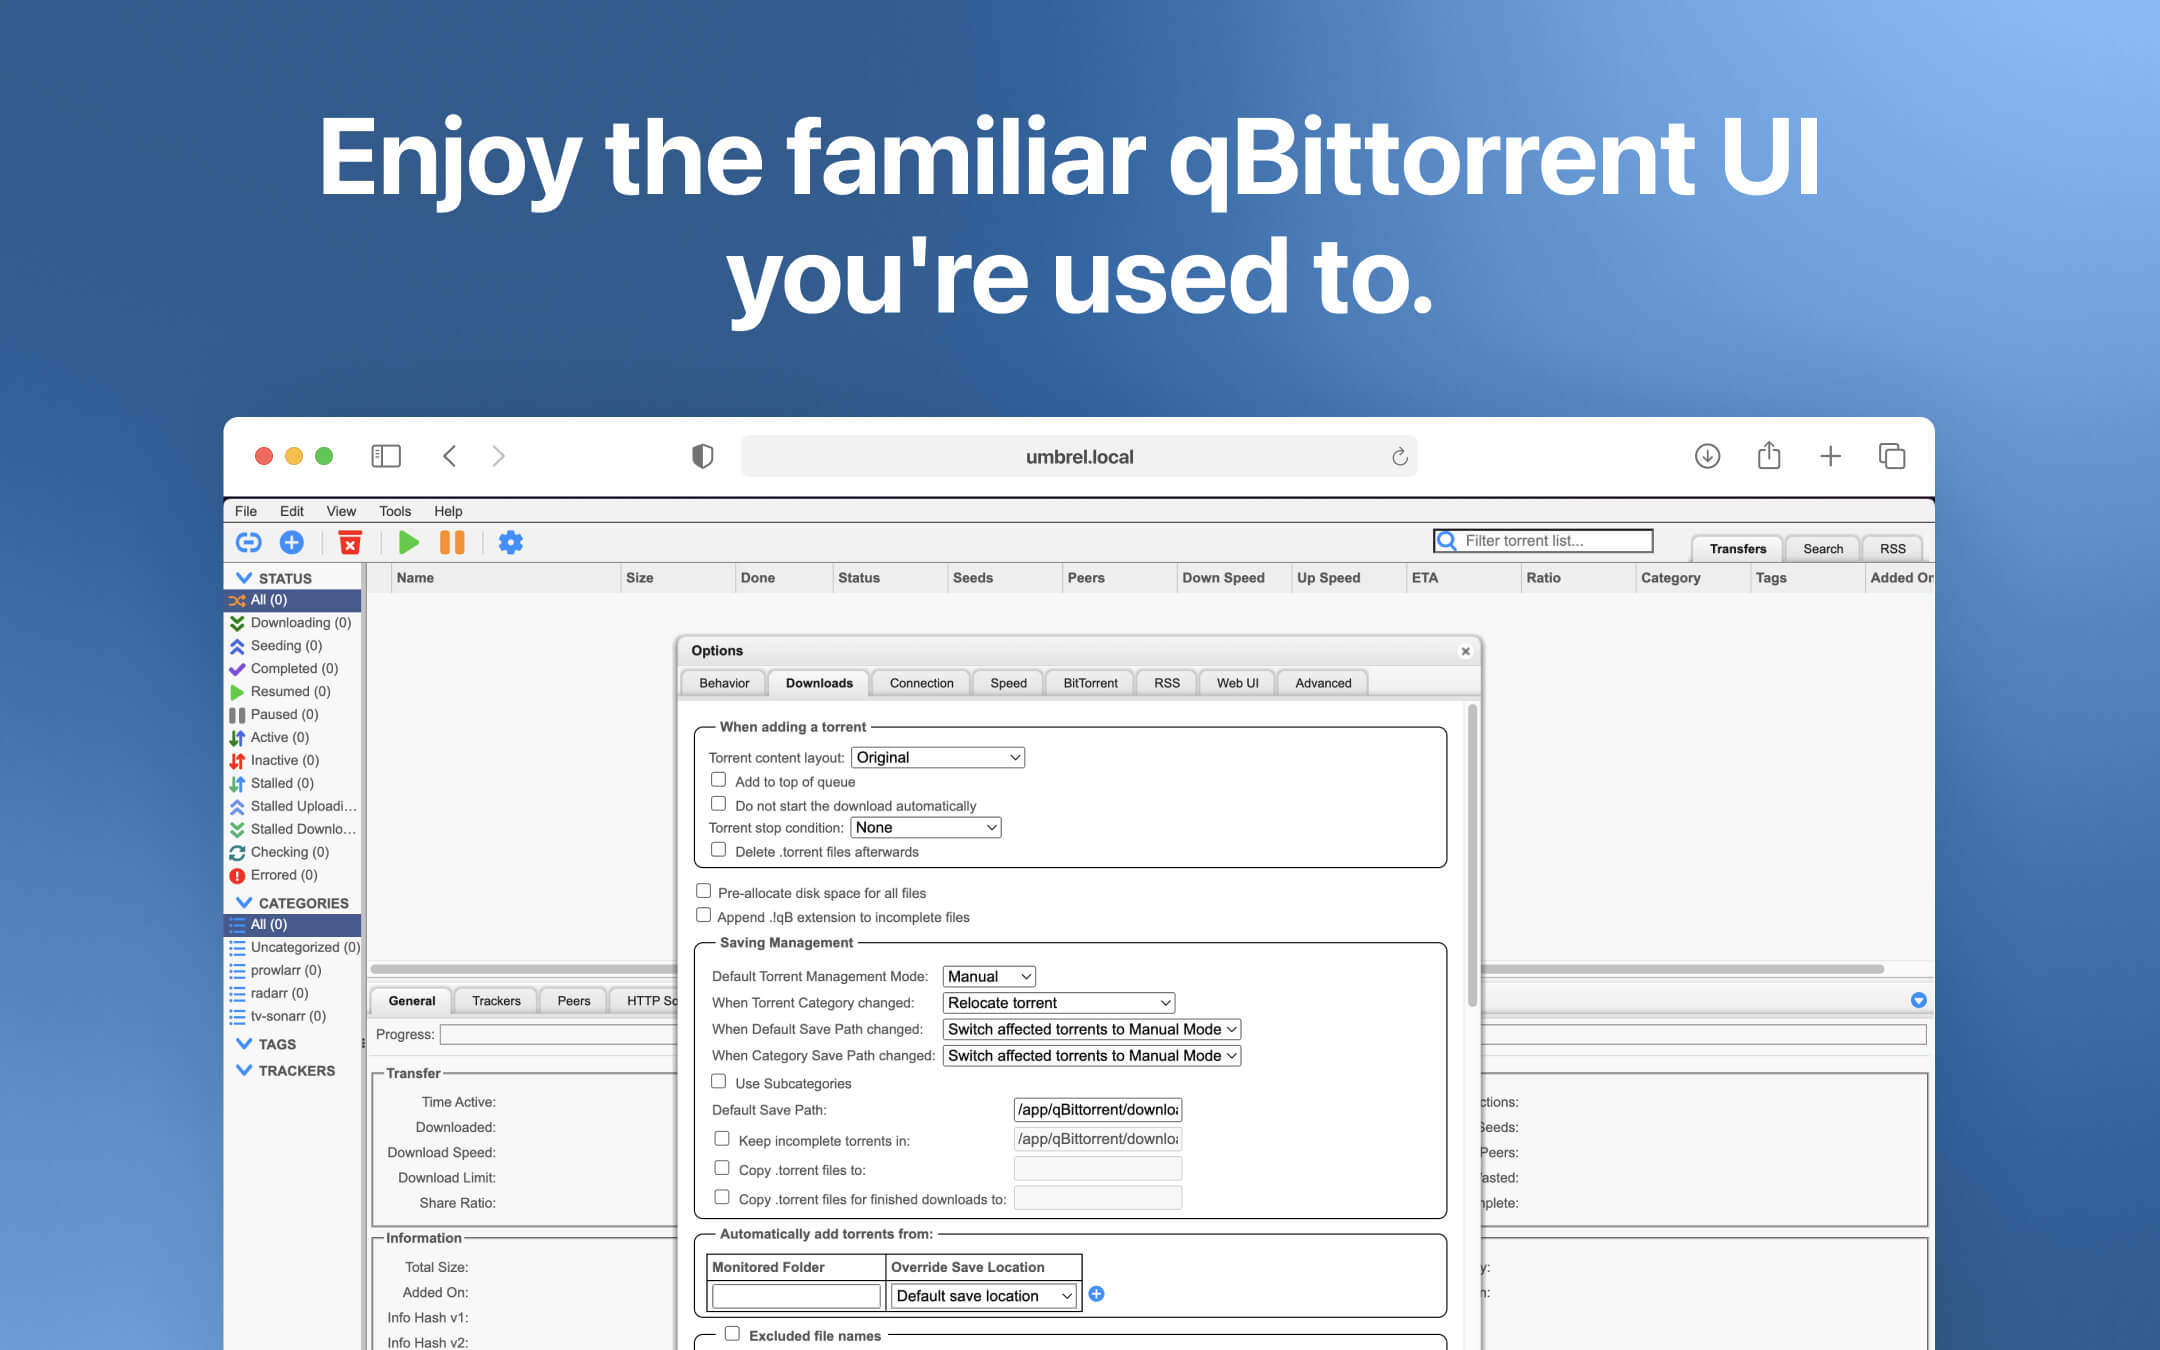Viewport: 2160px width, 1350px height.
Task: Click the Pause torrent icon
Action: (452, 542)
